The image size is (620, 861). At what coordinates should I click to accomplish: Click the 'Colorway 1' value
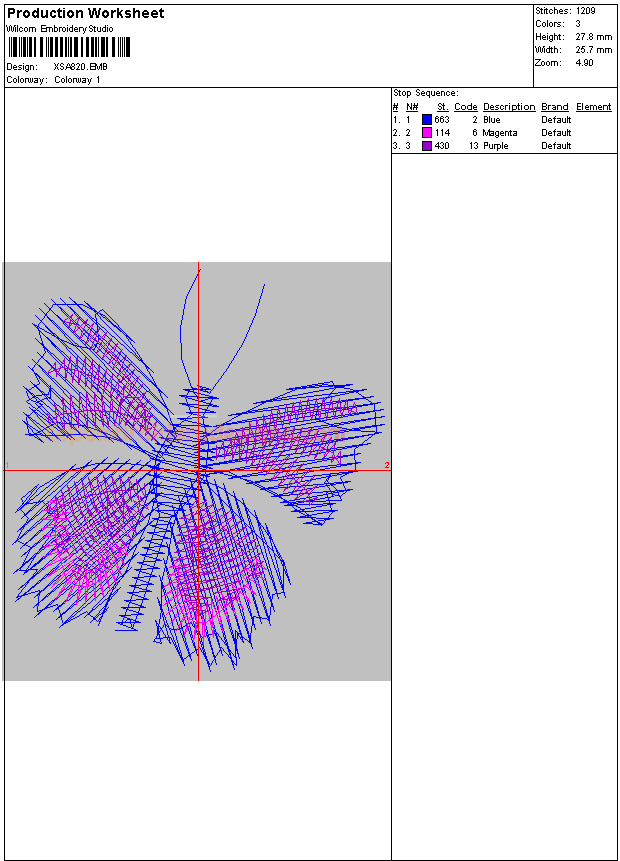click(x=77, y=80)
